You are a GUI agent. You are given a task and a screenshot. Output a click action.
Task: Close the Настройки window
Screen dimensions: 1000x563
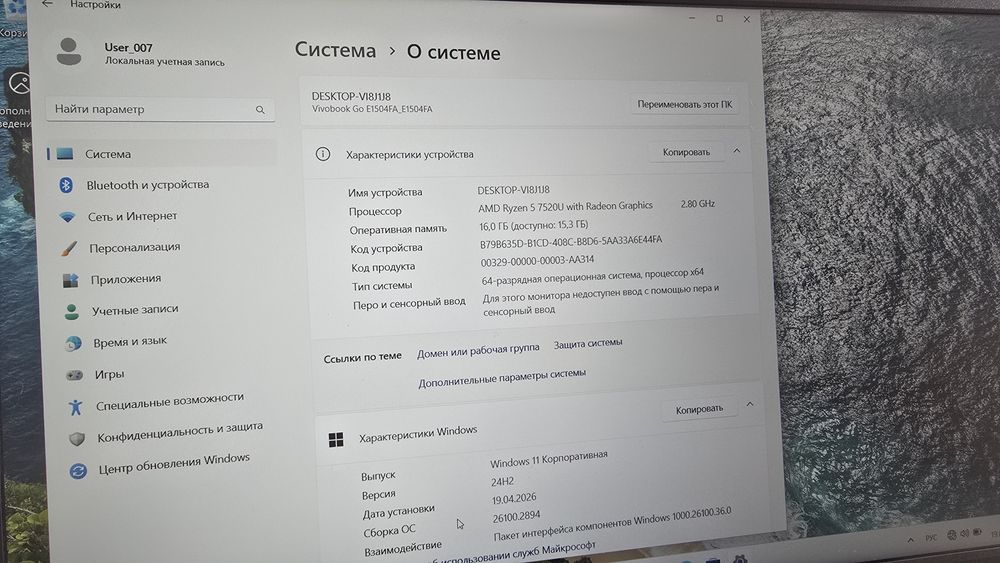747,19
